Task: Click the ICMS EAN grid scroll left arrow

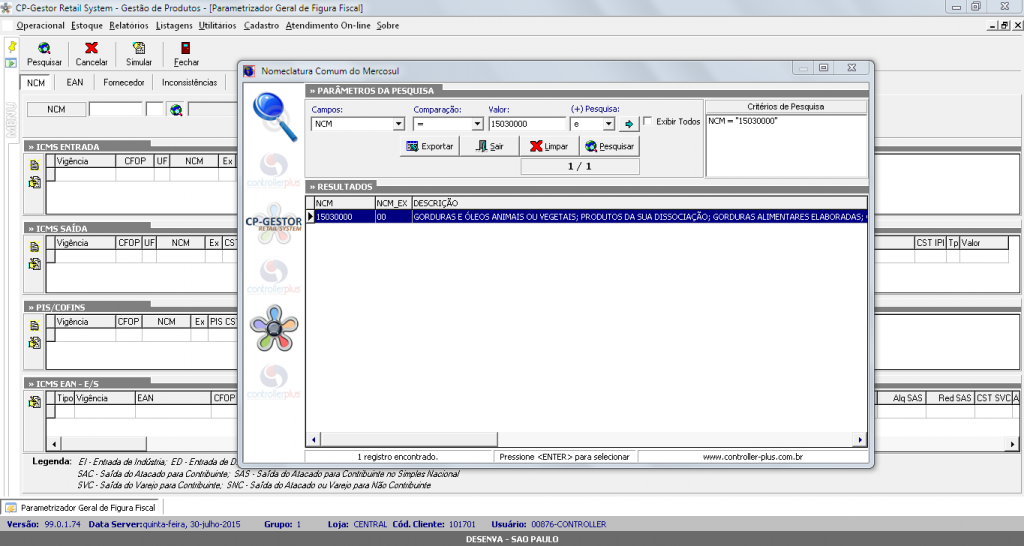Action: coord(54,443)
